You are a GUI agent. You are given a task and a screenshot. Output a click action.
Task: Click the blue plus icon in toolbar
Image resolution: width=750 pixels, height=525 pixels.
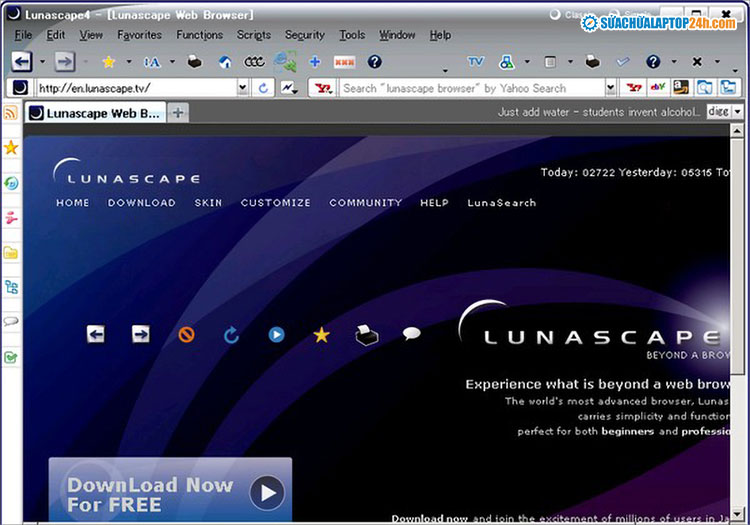(x=314, y=62)
